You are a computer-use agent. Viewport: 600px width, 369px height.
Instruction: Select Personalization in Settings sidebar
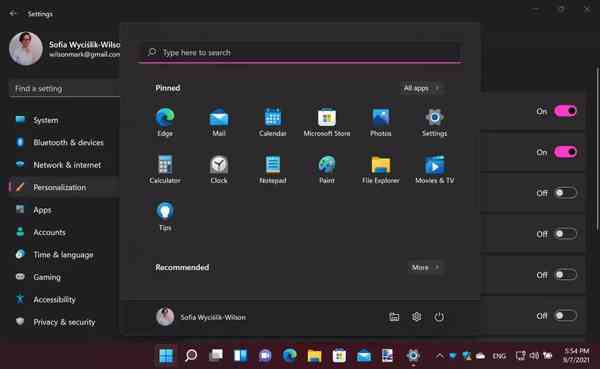click(64, 187)
